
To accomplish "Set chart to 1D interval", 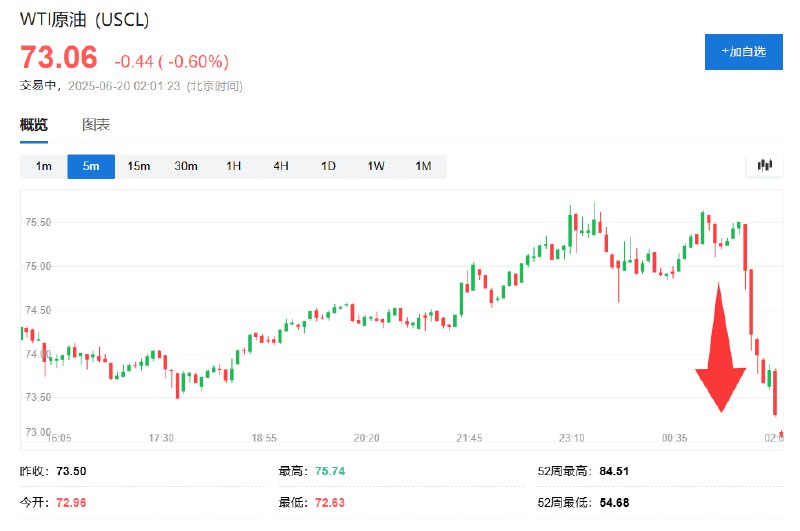I will click(328, 166).
